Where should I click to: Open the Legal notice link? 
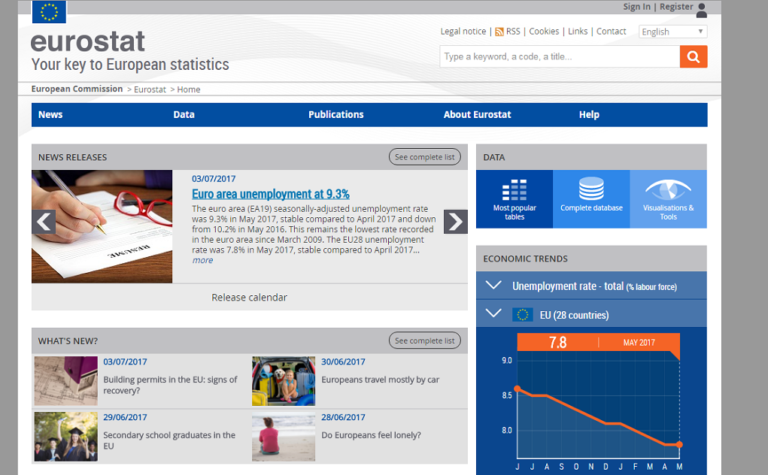[x=463, y=31]
